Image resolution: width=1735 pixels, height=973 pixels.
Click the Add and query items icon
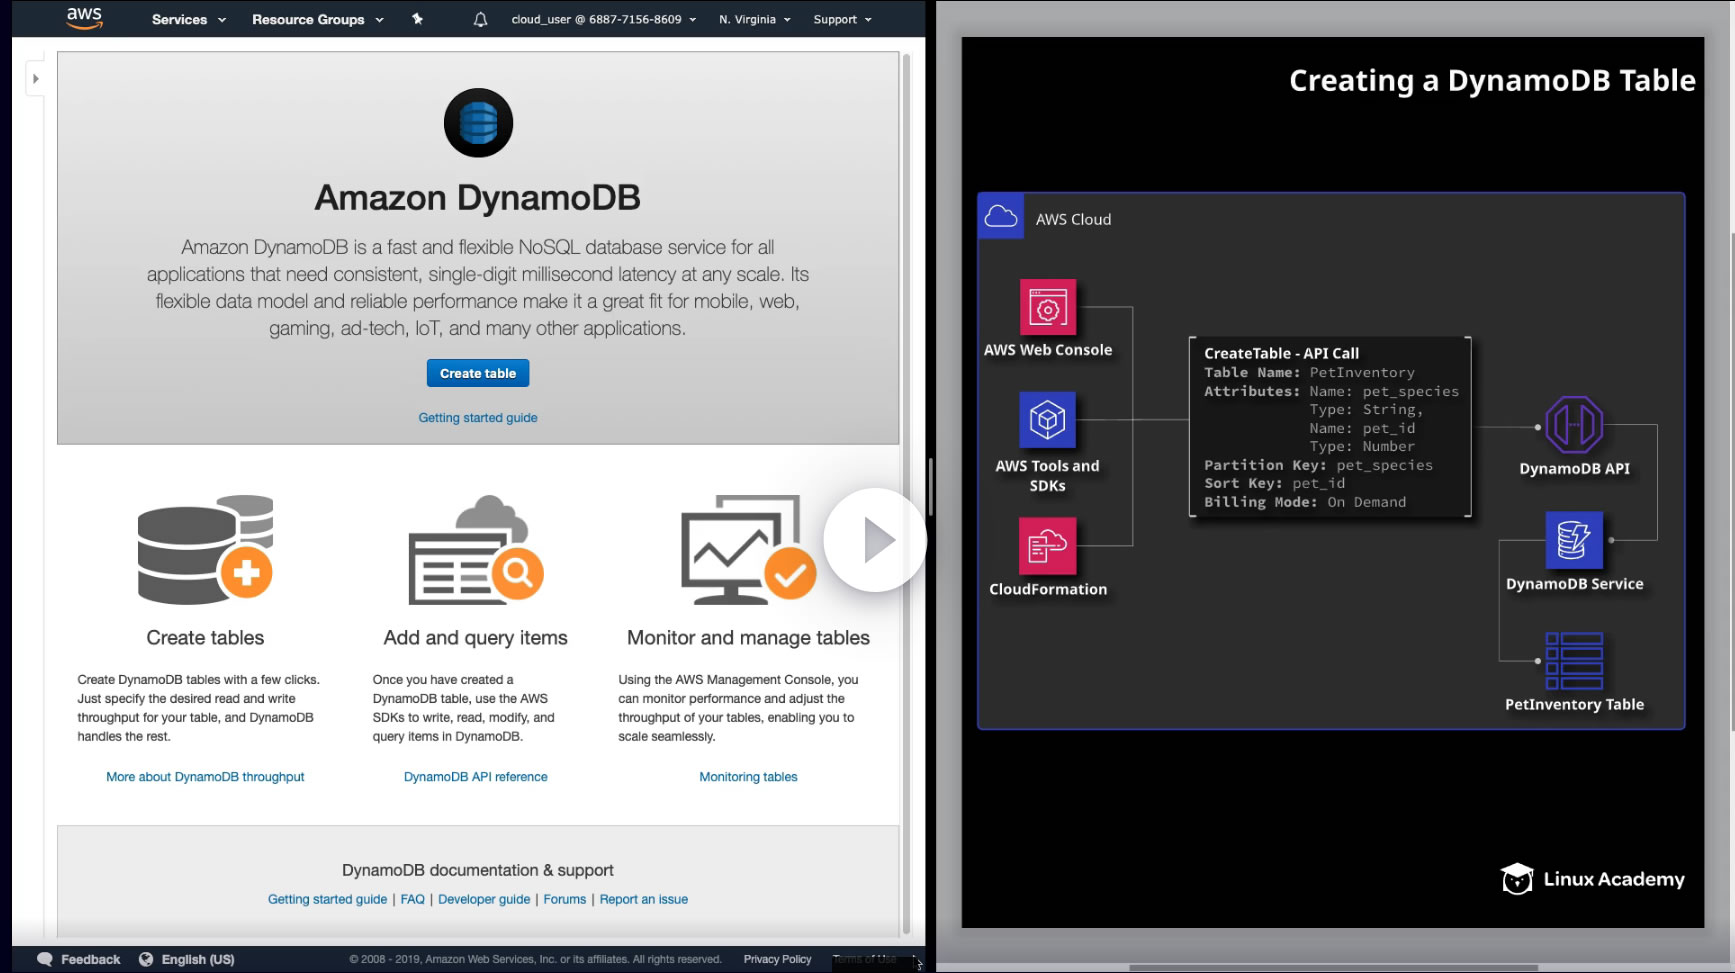click(476, 549)
